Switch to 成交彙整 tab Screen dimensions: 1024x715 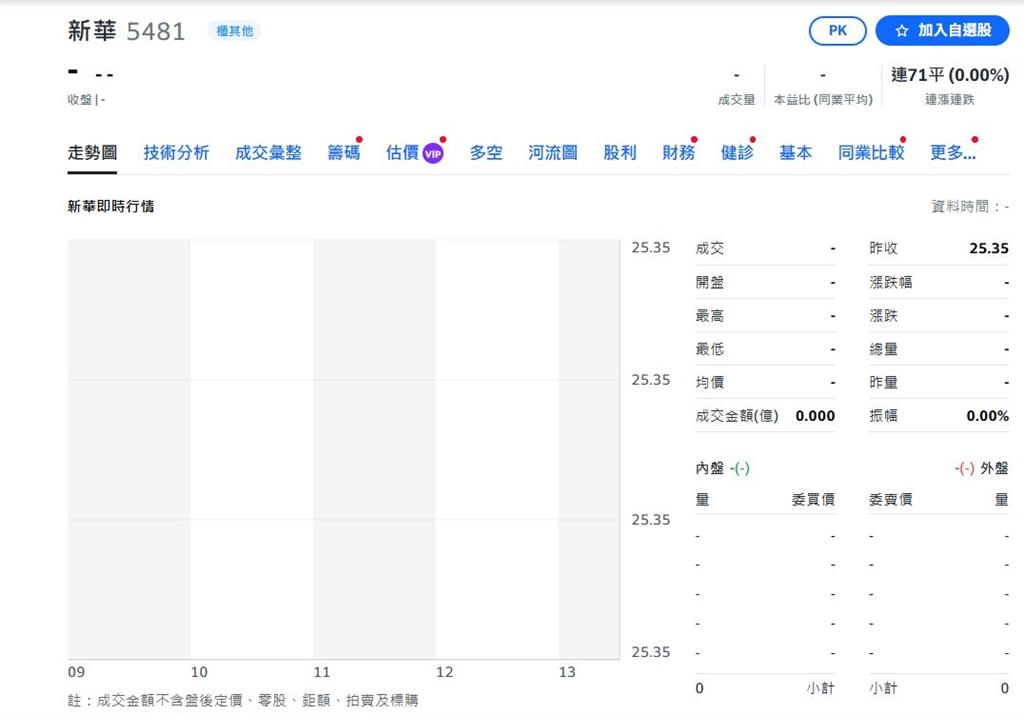[x=268, y=153]
